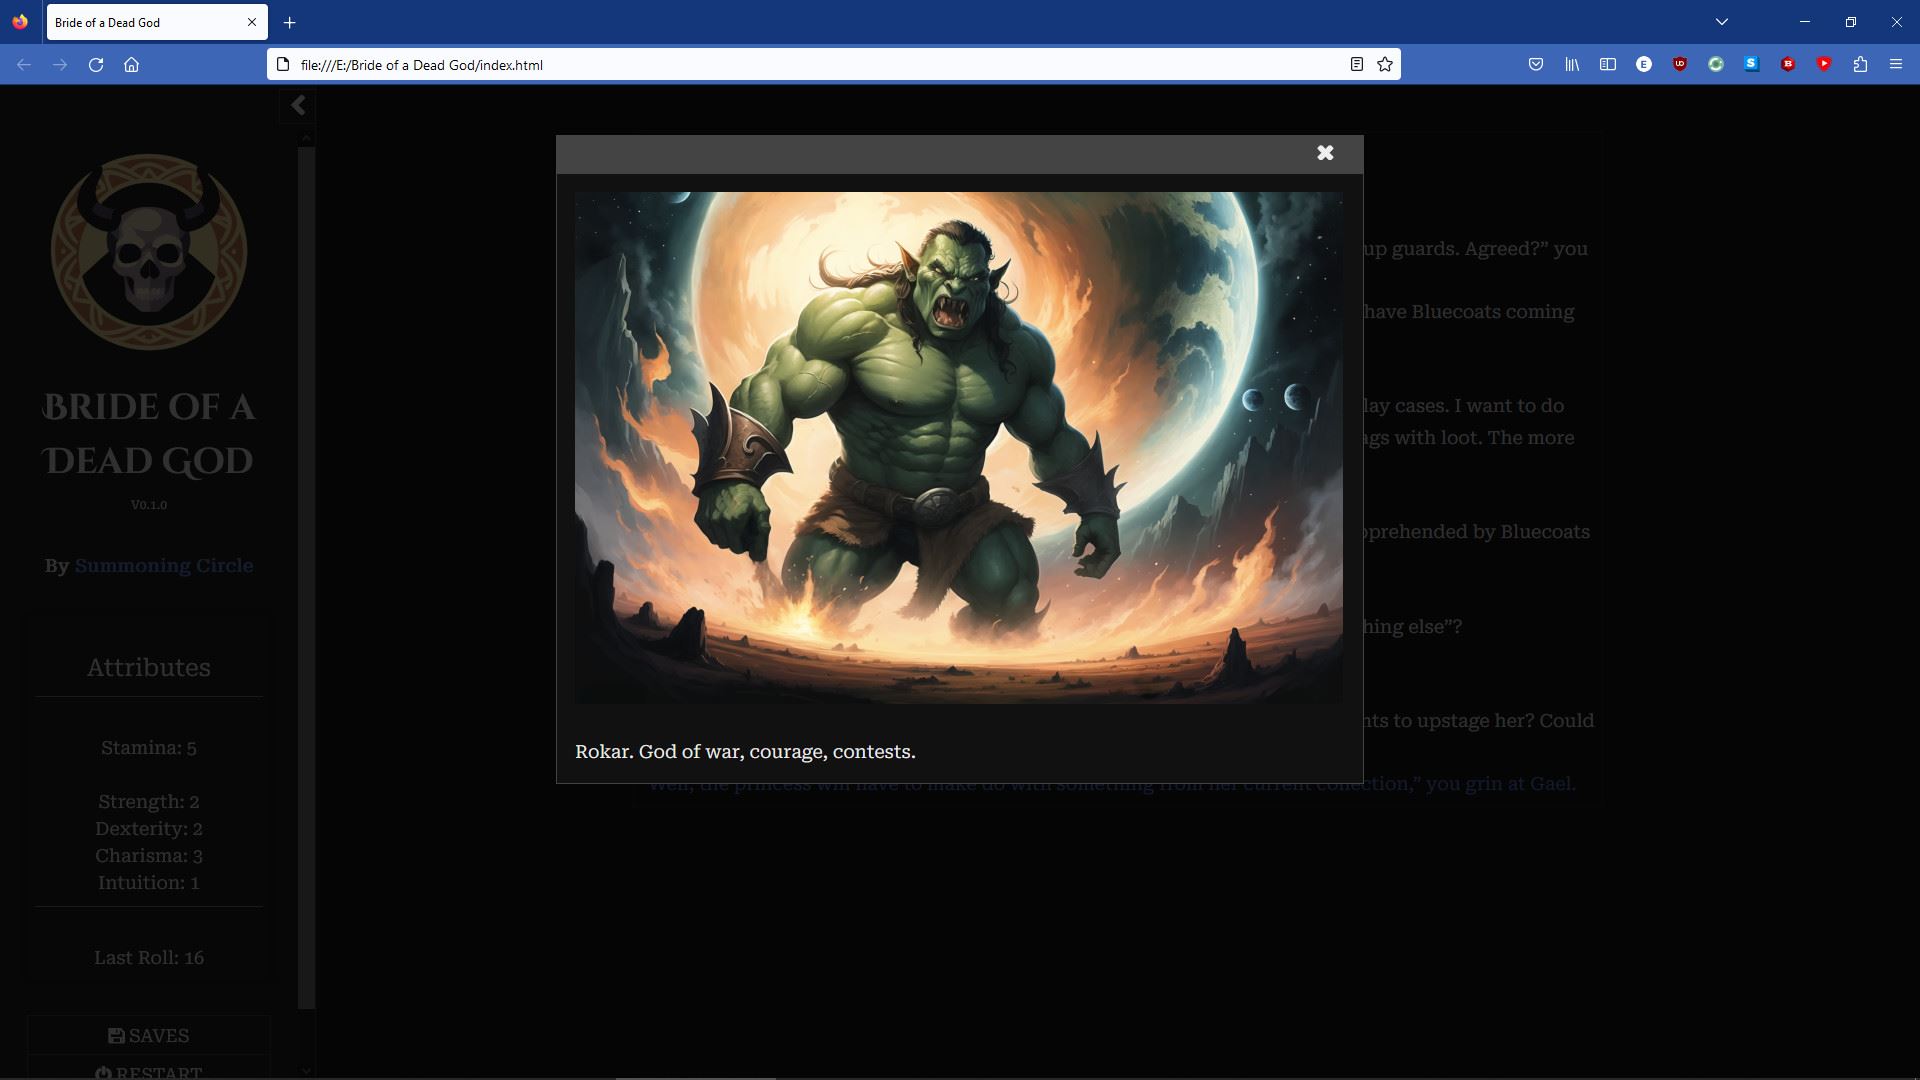
Task: Open the uBlock Origin extension popup
Action: click(1680, 65)
